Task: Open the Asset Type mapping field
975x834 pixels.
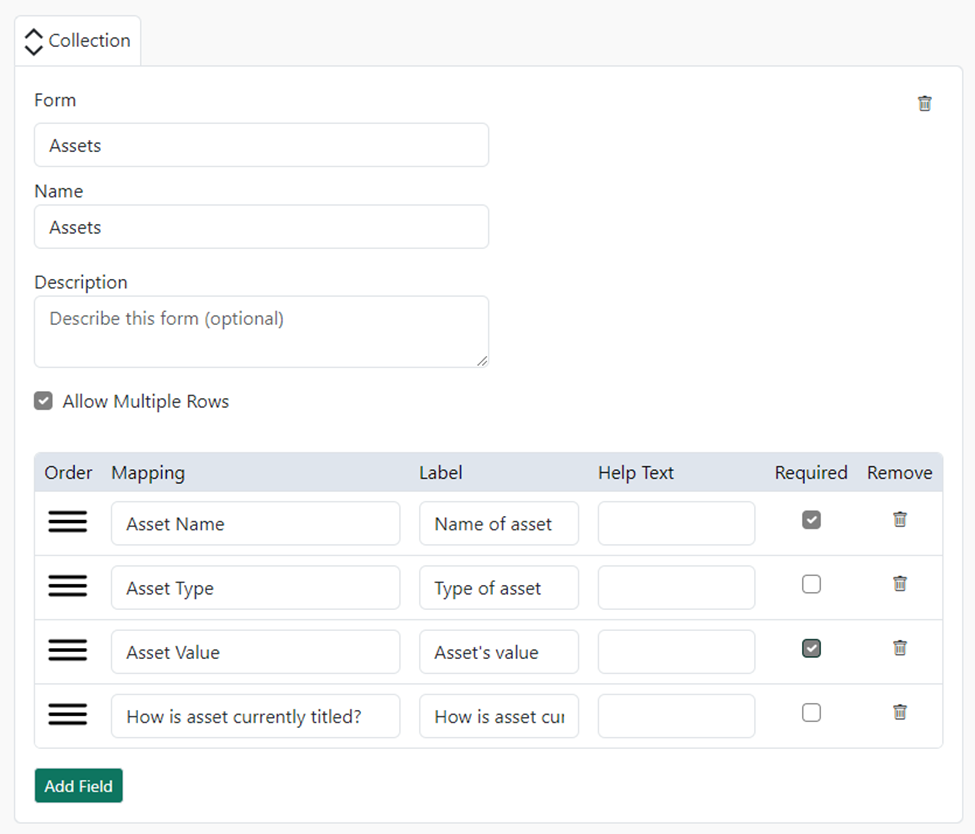Action: coord(256,588)
